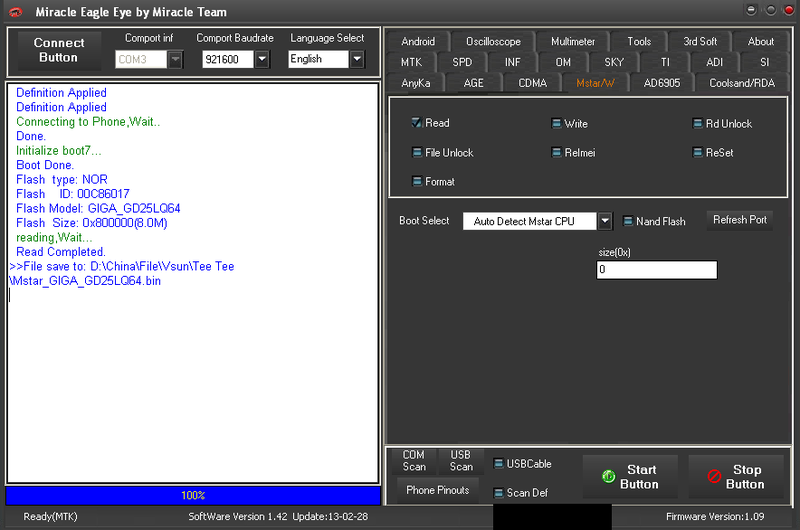Go to the Tools tab
This screenshot has width=800, height=530.
[x=639, y=42]
